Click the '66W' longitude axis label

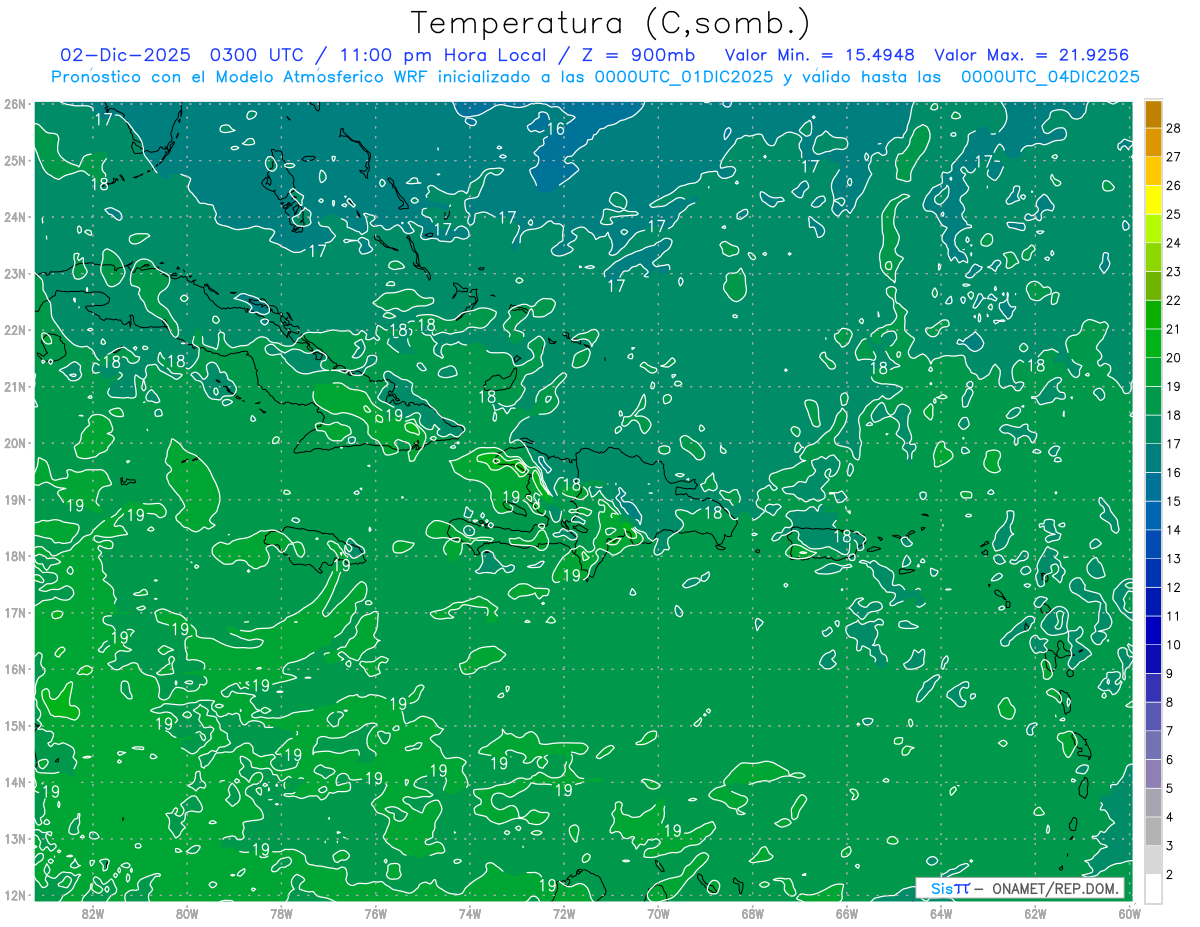point(847,912)
